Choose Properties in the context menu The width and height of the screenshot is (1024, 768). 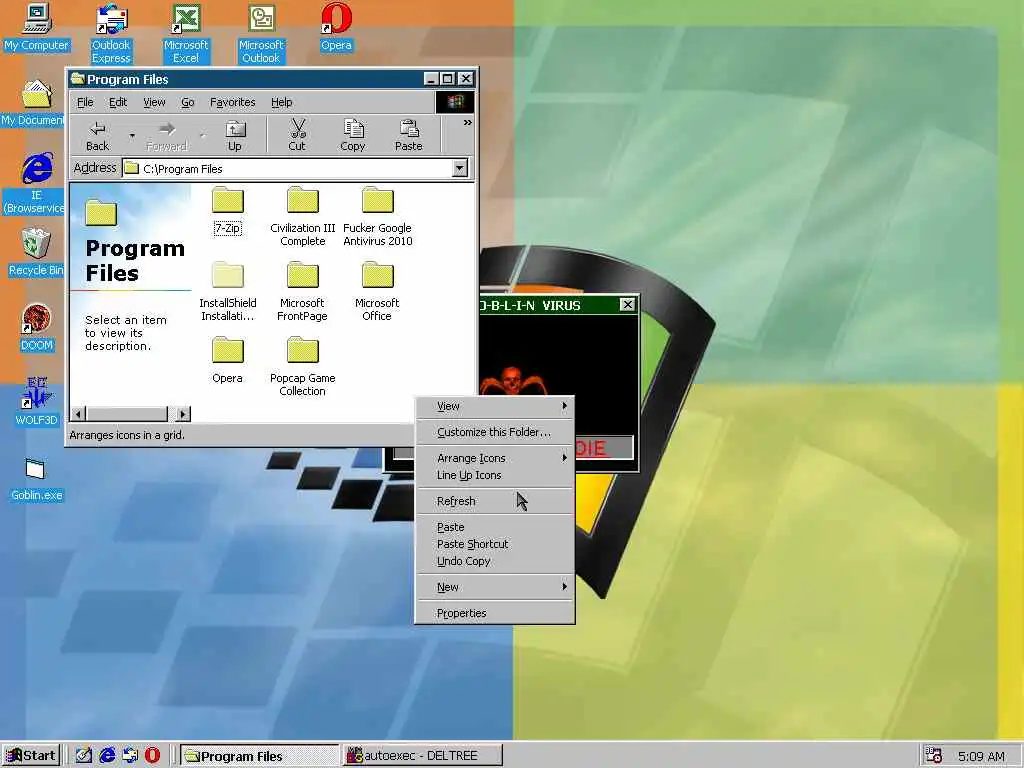495,613
